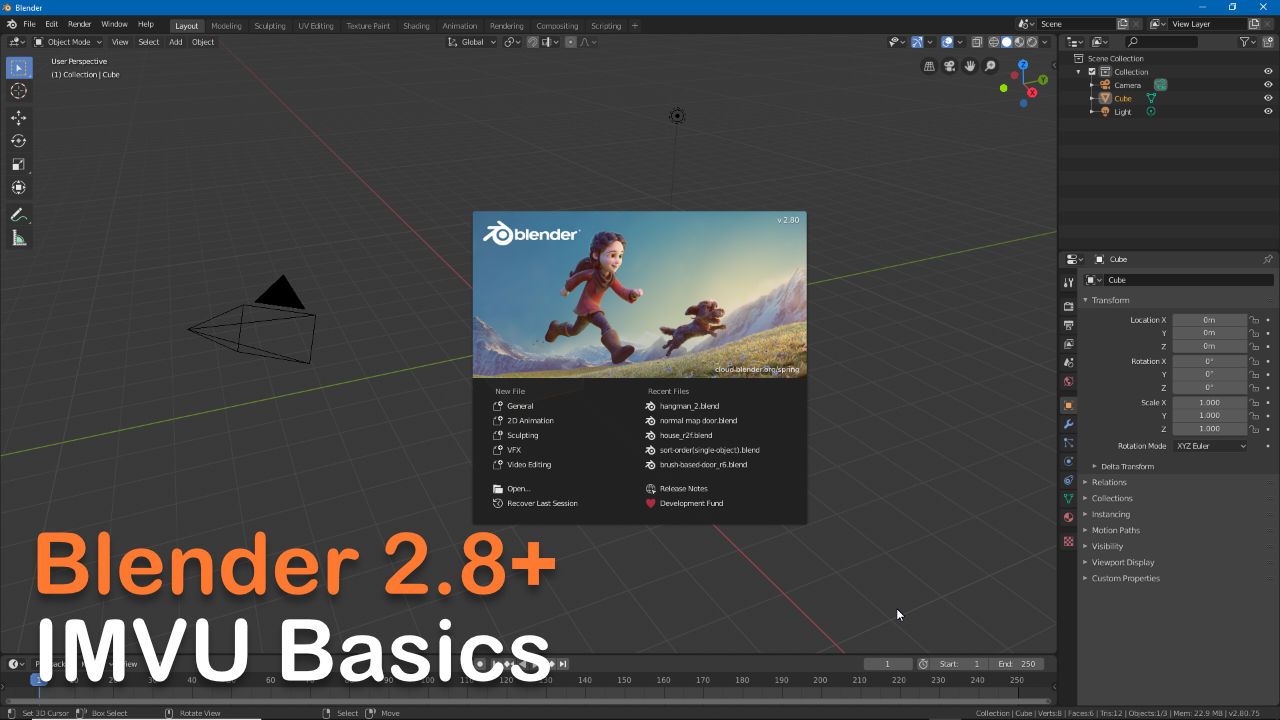Uncheck the Collection checkbox
Viewport: 1280px width, 720px height.
pyautogui.click(x=1092, y=72)
